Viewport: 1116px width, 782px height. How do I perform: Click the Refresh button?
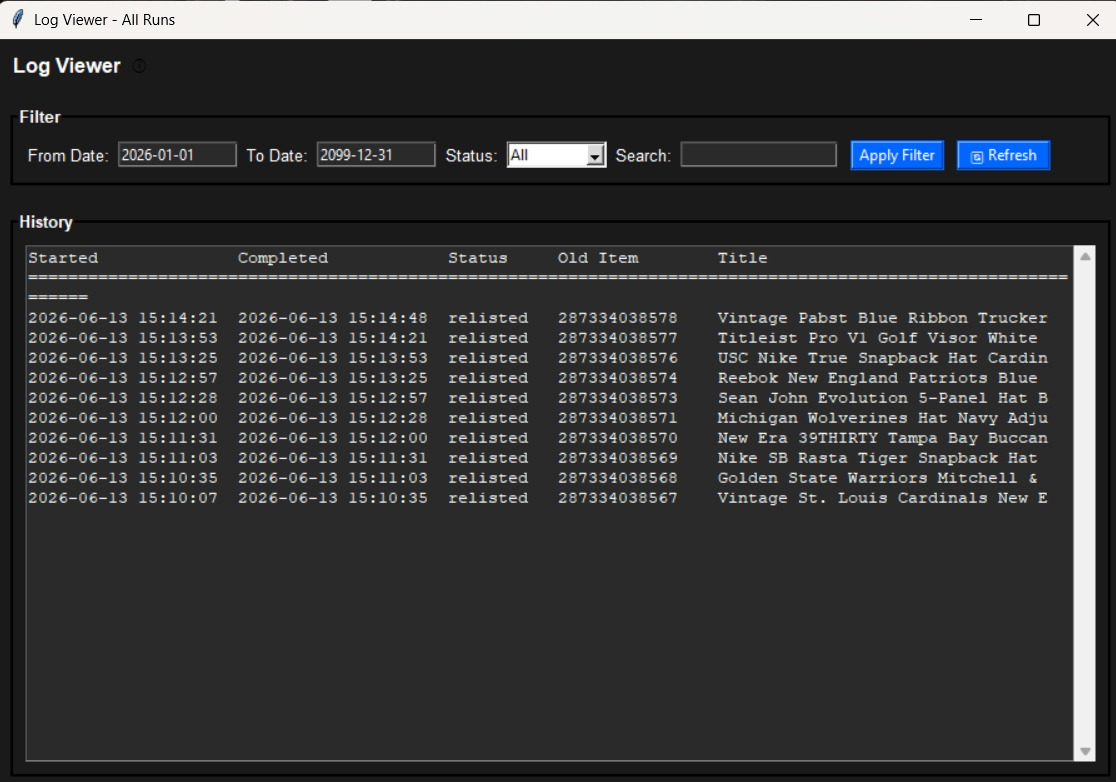click(1003, 155)
